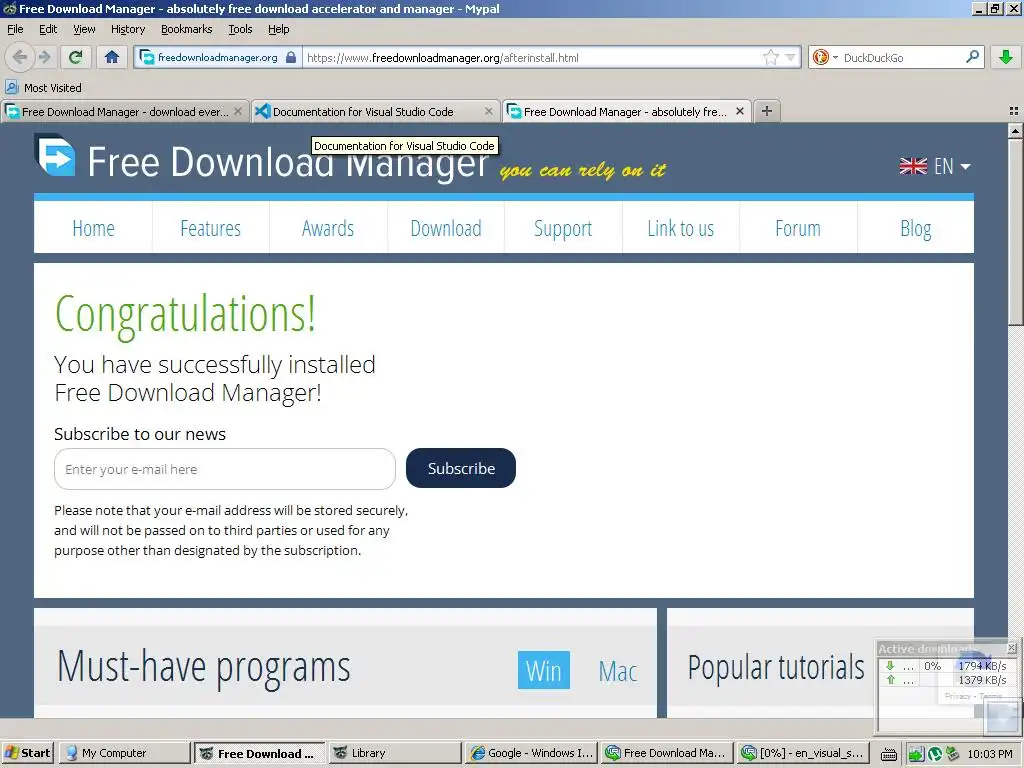The height and width of the screenshot is (768, 1024).
Task: Go forward with the browser forward arrow
Action: [x=44, y=57]
